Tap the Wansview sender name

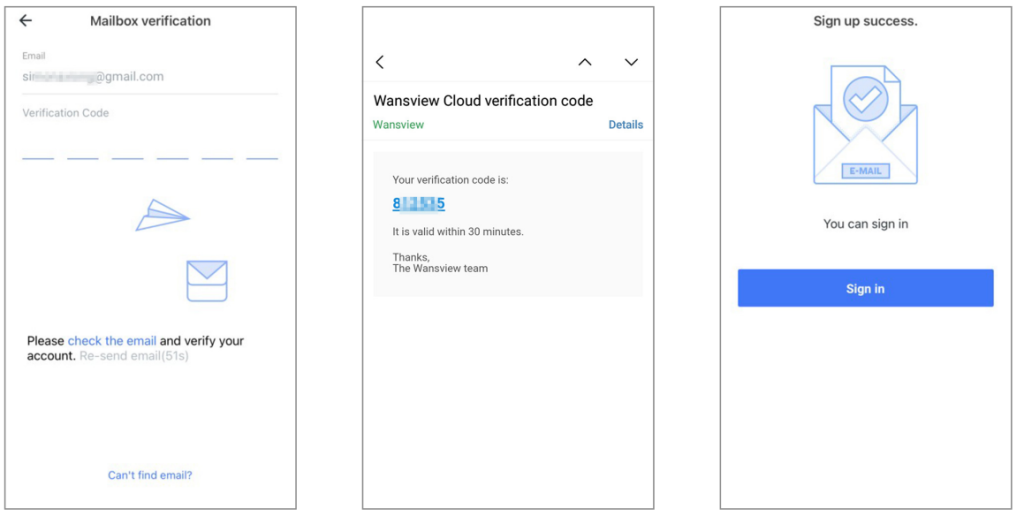(x=398, y=125)
